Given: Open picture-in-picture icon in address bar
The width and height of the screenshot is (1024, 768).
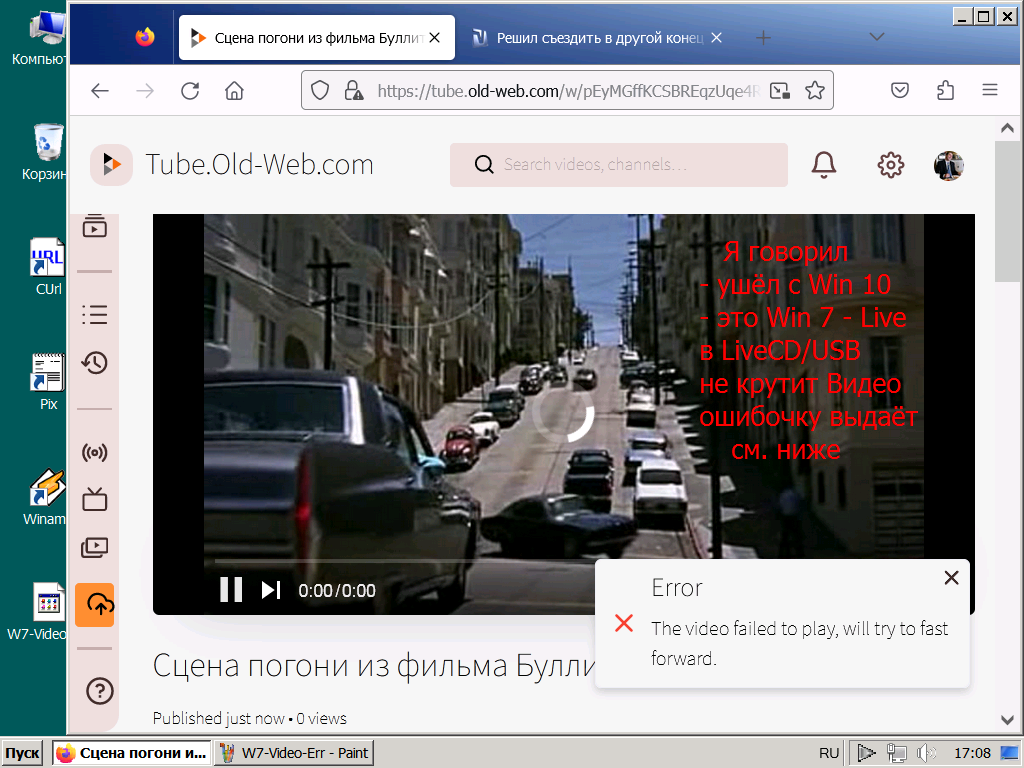Looking at the screenshot, I should (x=780, y=91).
